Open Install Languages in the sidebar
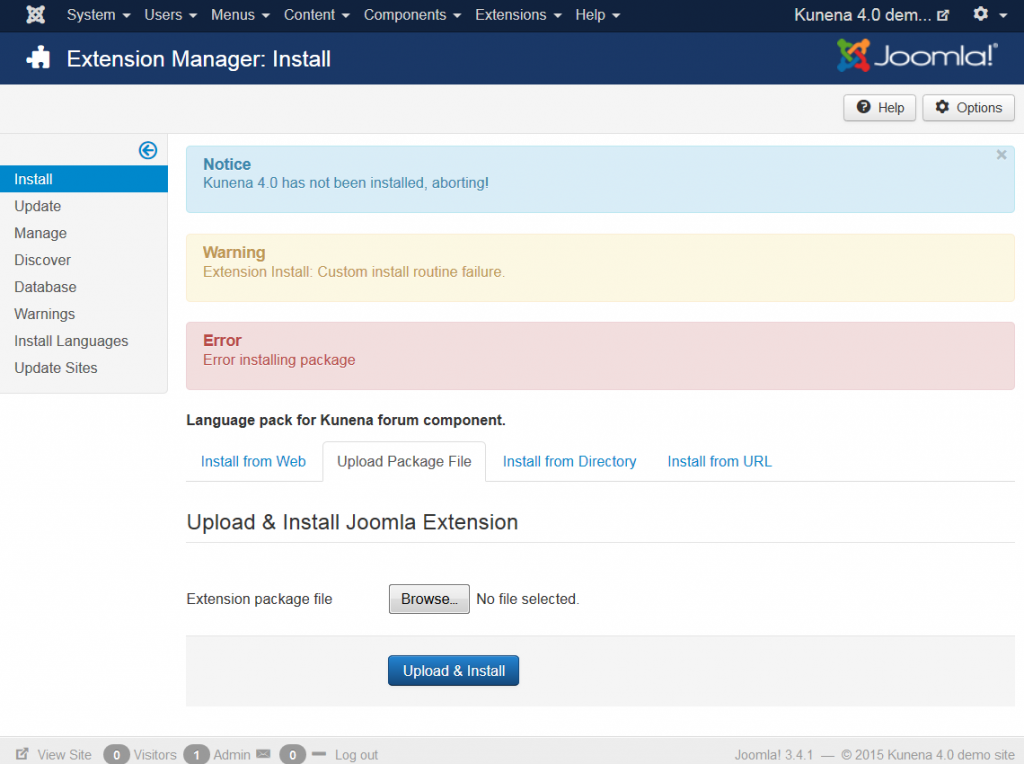This screenshot has width=1024, height=764. pos(71,341)
